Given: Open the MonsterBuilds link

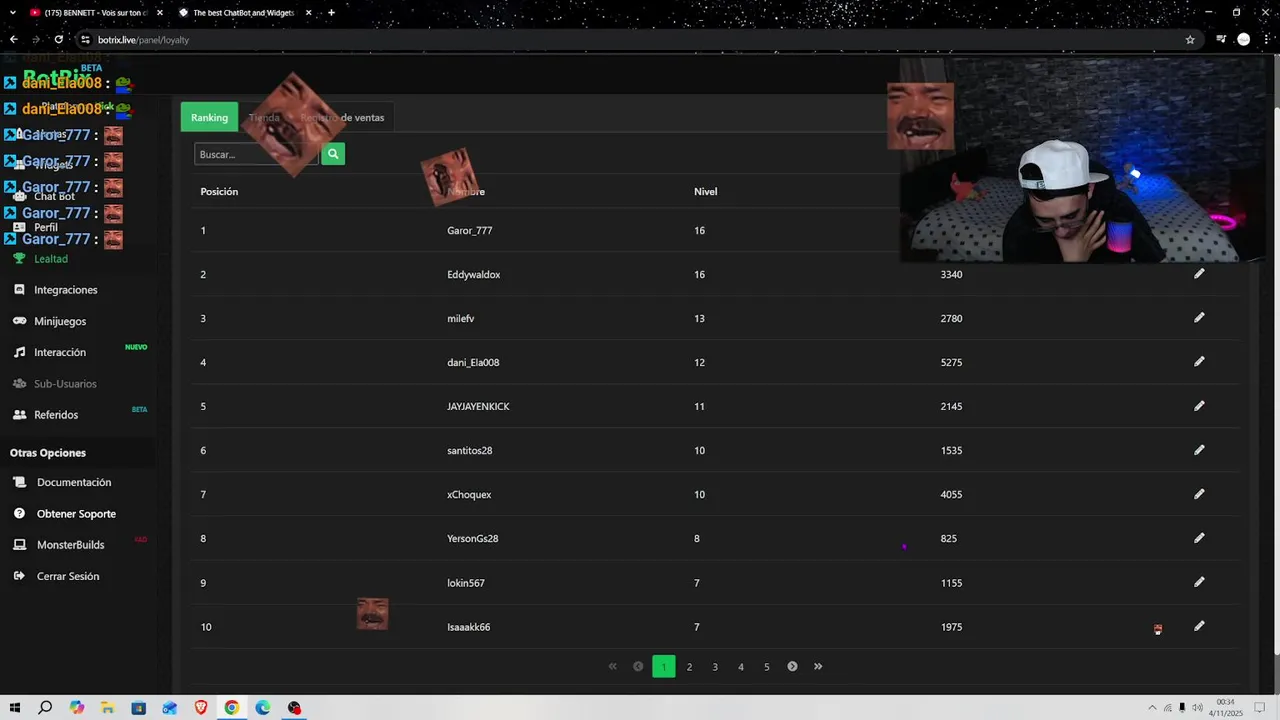Looking at the screenshot, I should click(x=70, y=545).
